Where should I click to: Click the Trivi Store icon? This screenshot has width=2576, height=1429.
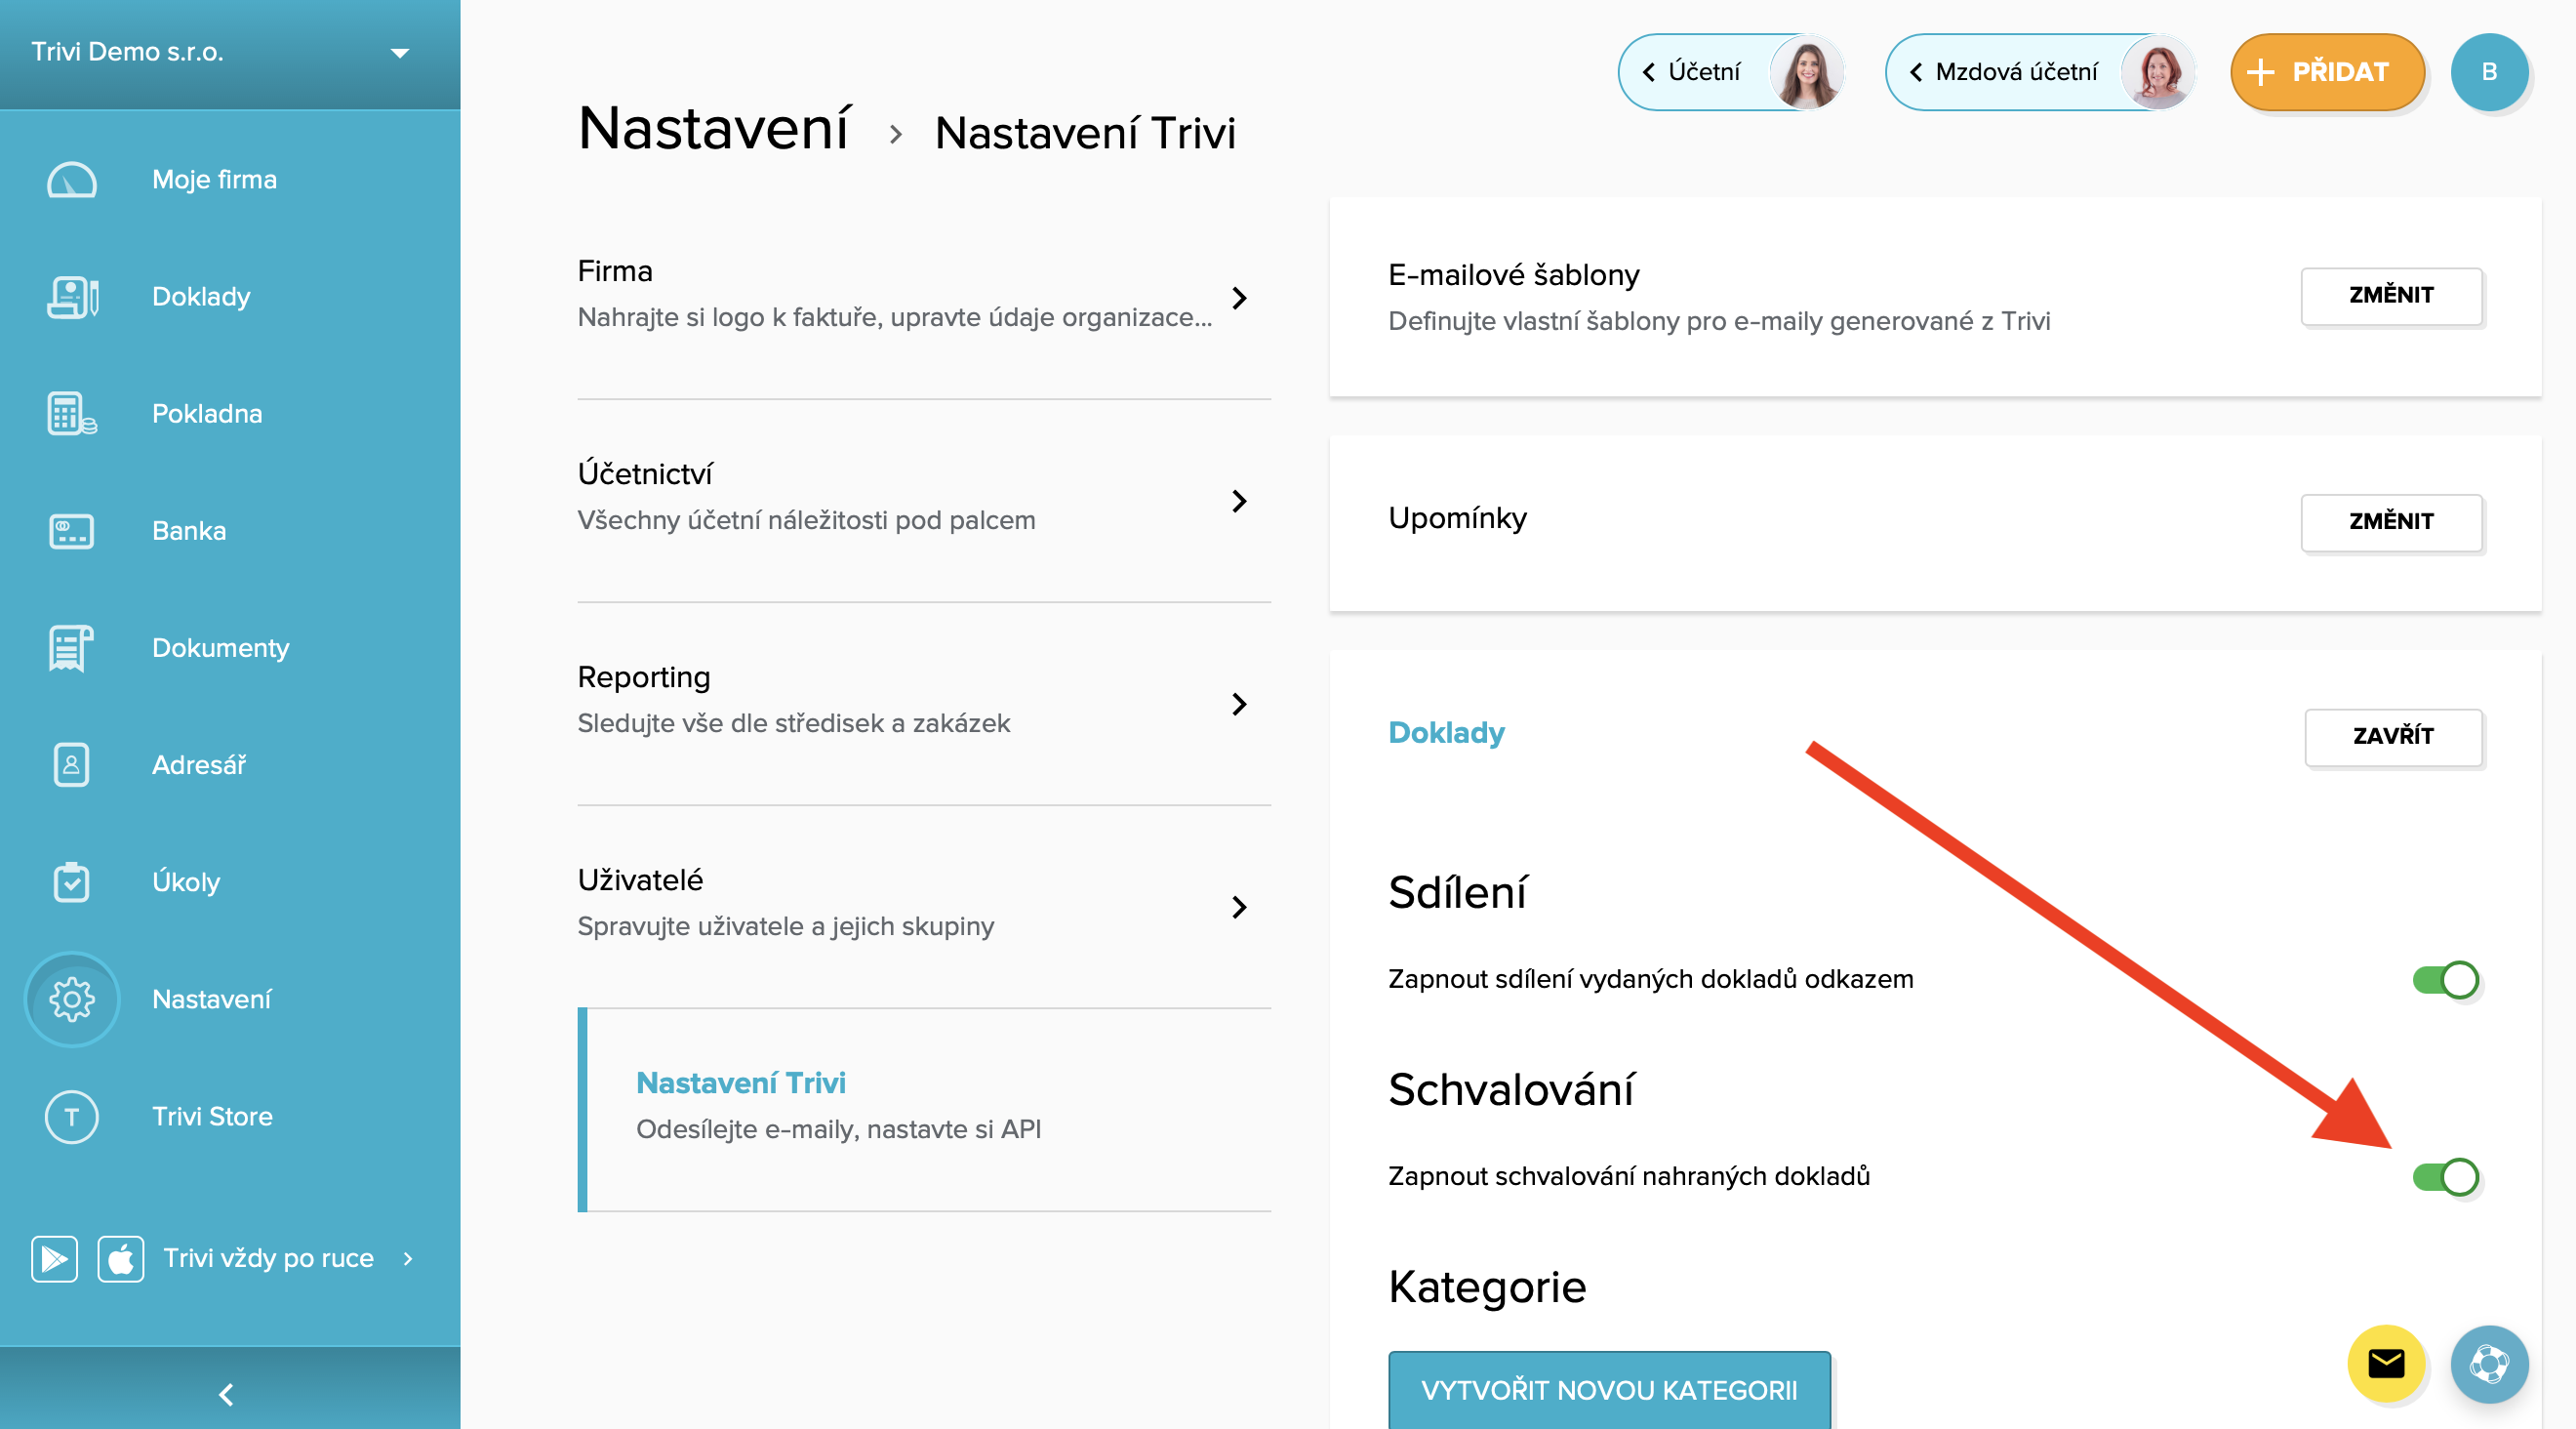tap(71, 1116)
